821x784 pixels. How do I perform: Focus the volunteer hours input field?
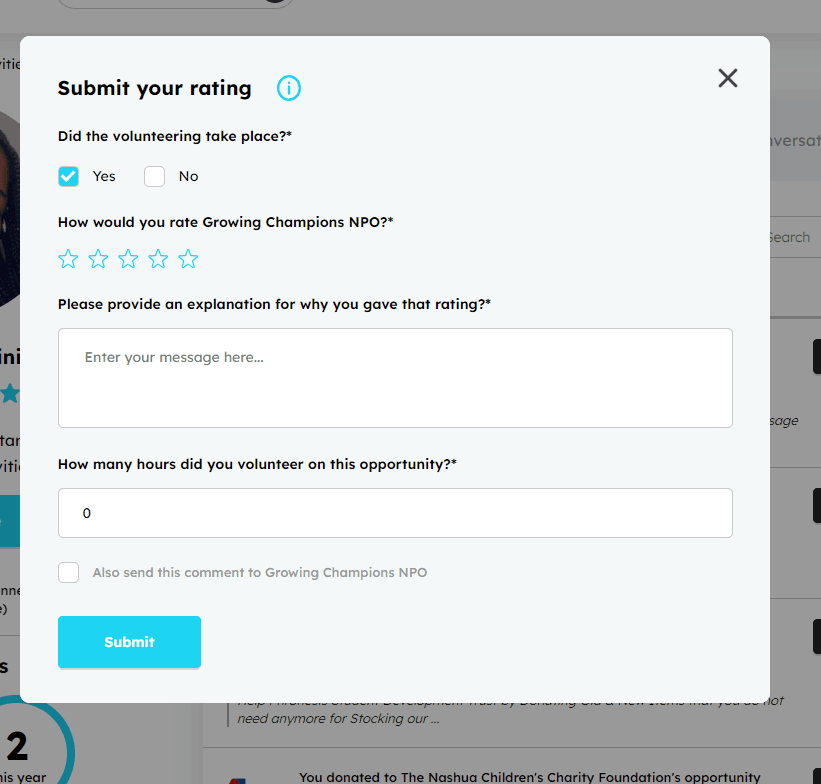[x=395, y=513]
